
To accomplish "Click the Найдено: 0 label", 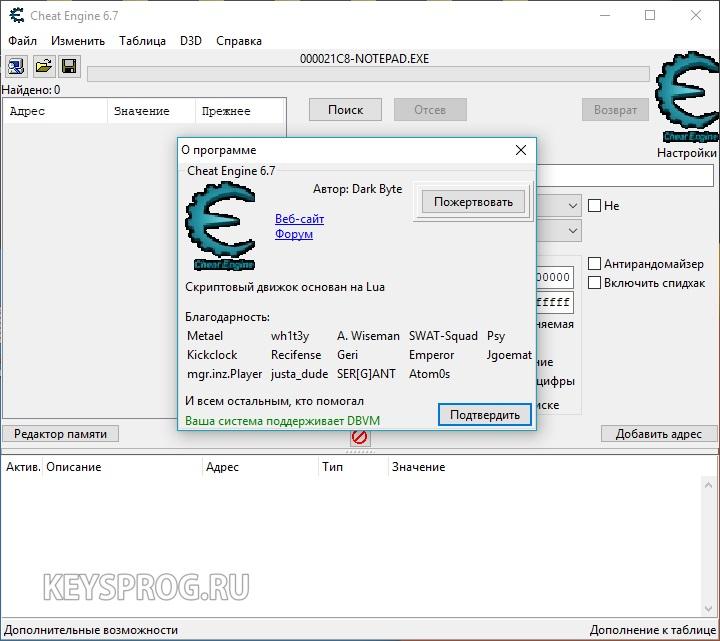I will [31, 90].
